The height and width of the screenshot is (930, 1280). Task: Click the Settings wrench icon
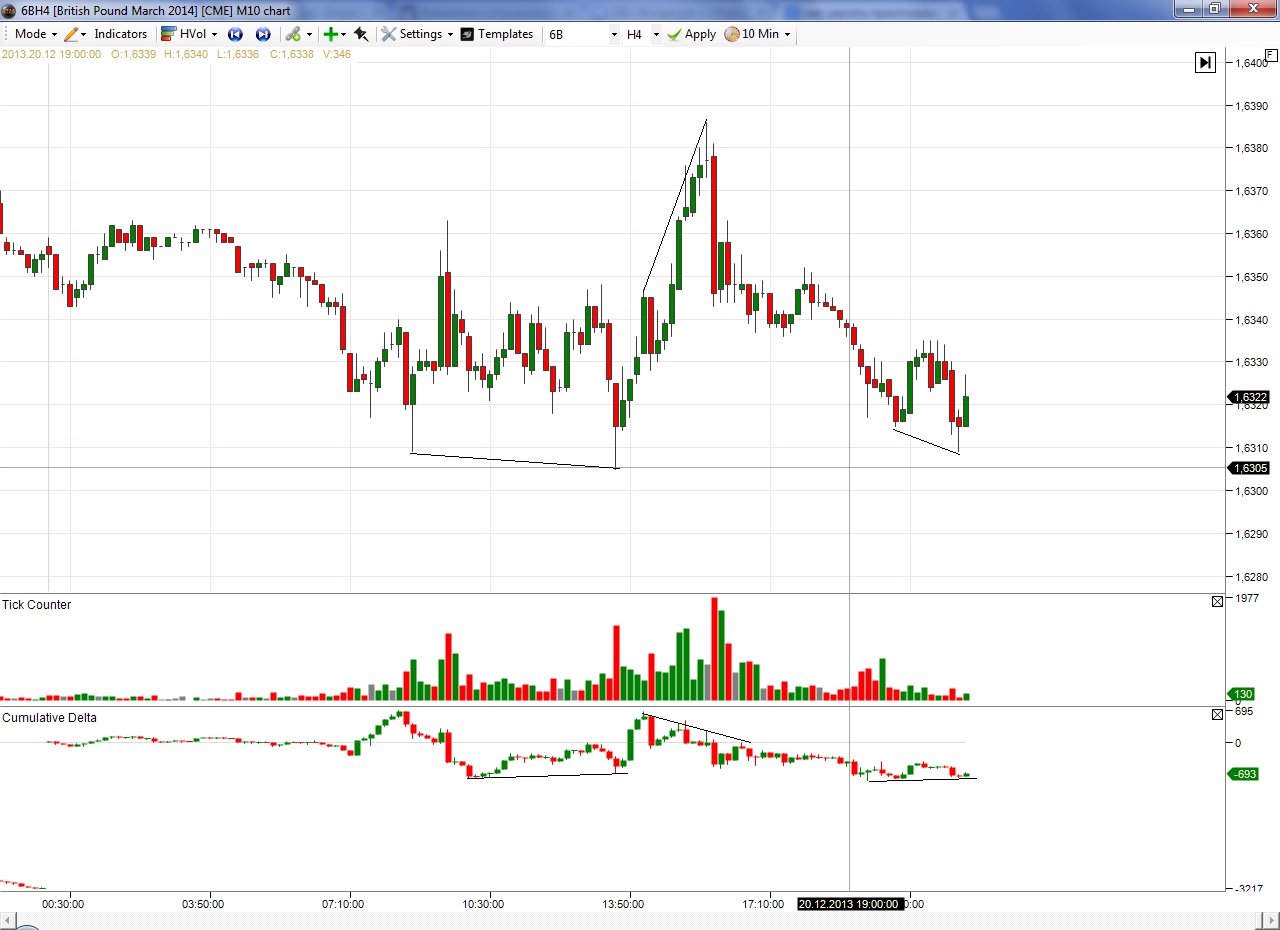[389, 34]
